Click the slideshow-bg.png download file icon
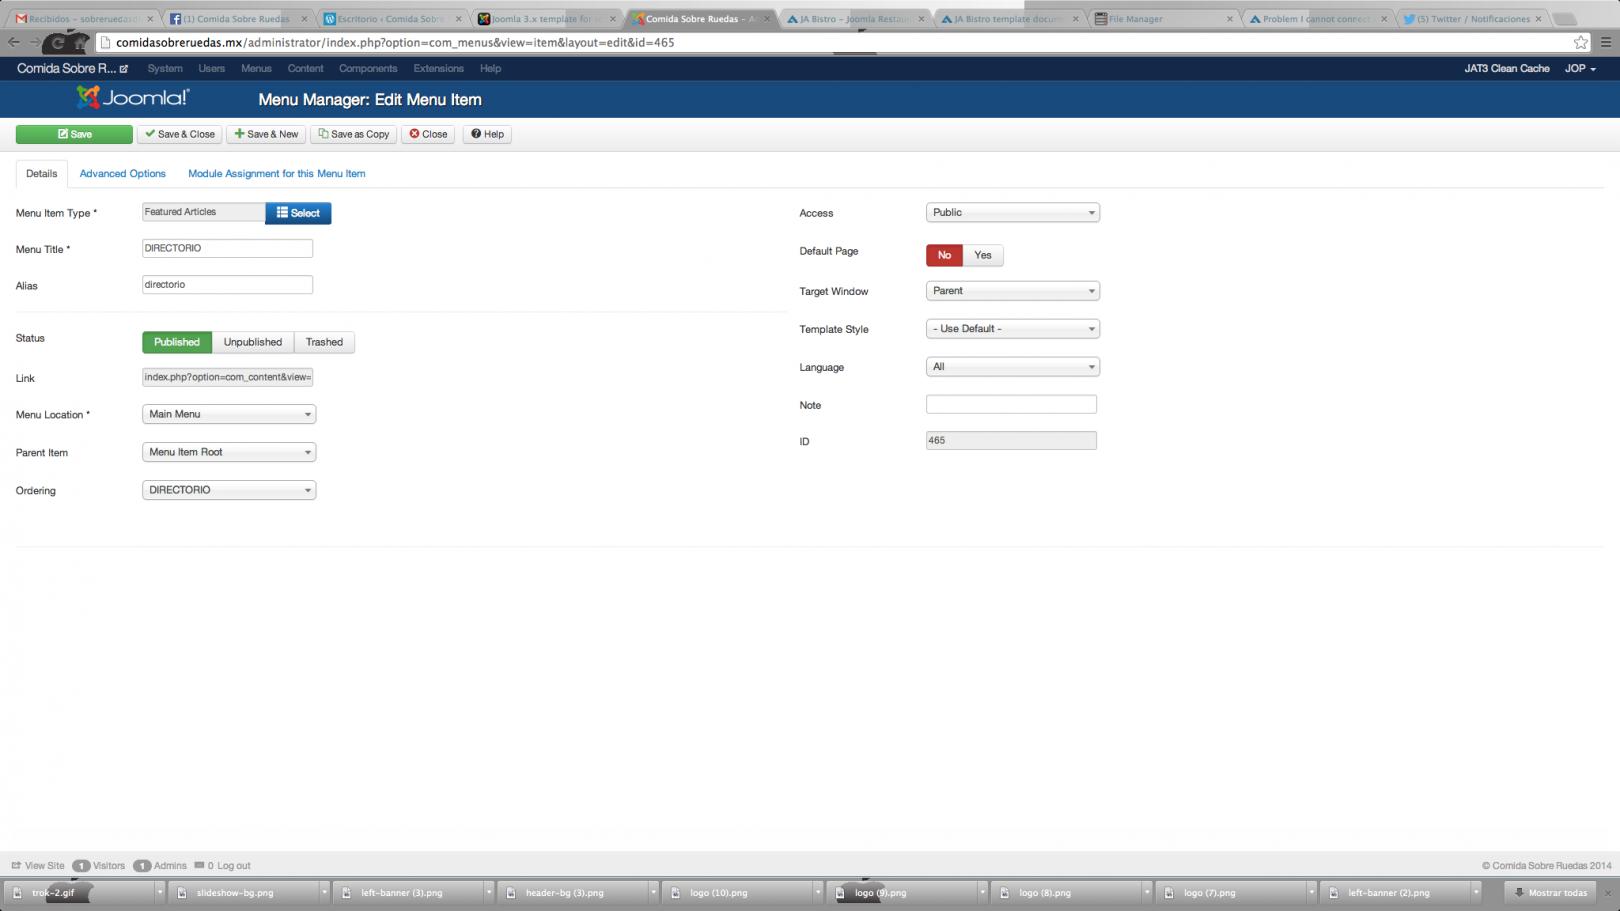This screenshot has width=1620, height=911. [182, 893]
